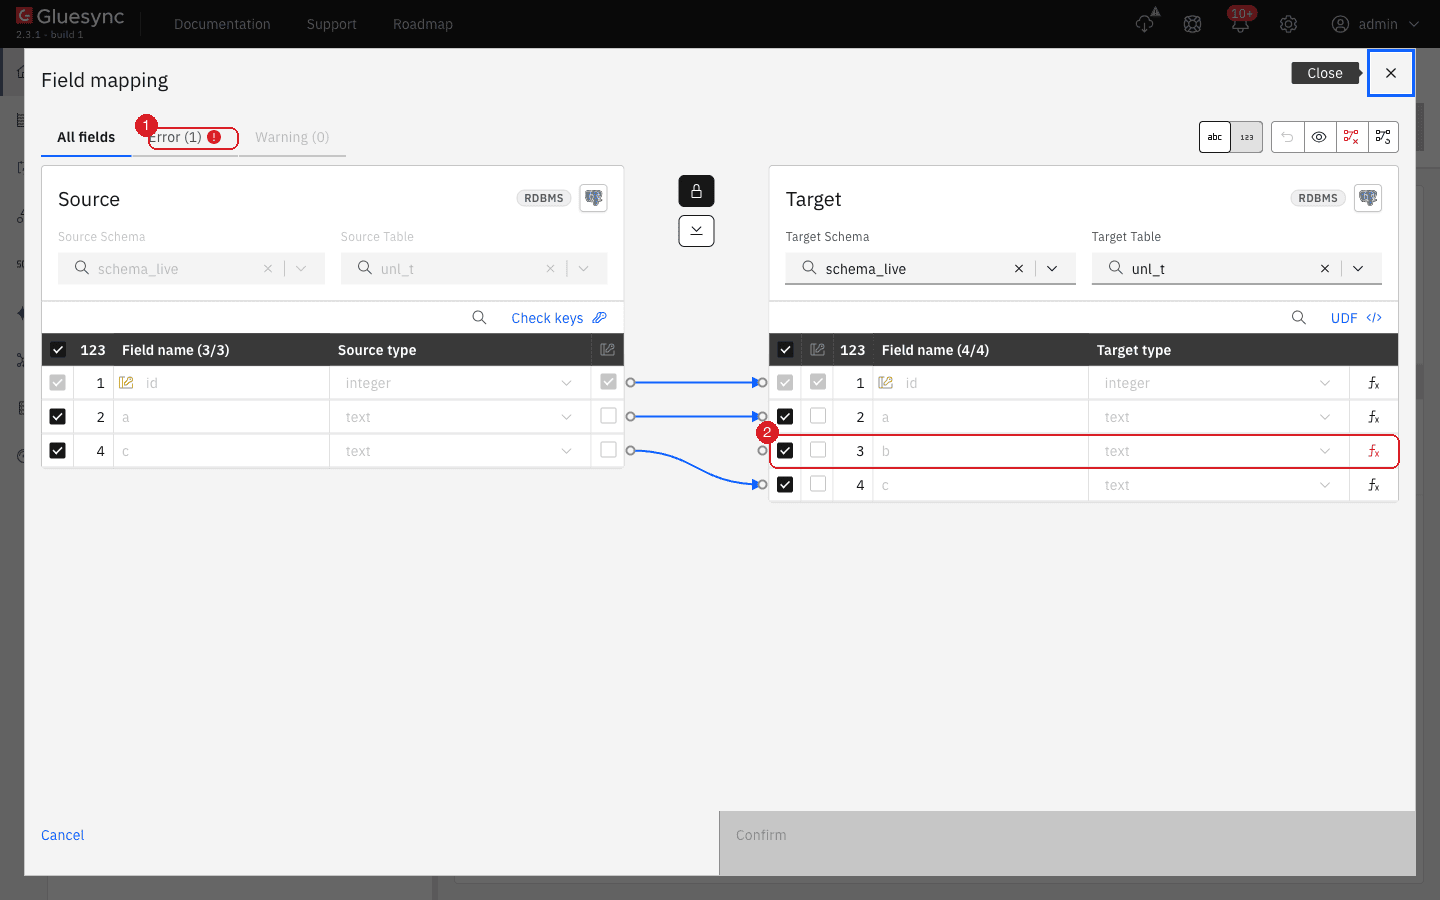Image resolution: width=1440 pixels, height=900 pixels.
Task: Click the collapse-down arrow button under the lock
Action: [696, 231]
